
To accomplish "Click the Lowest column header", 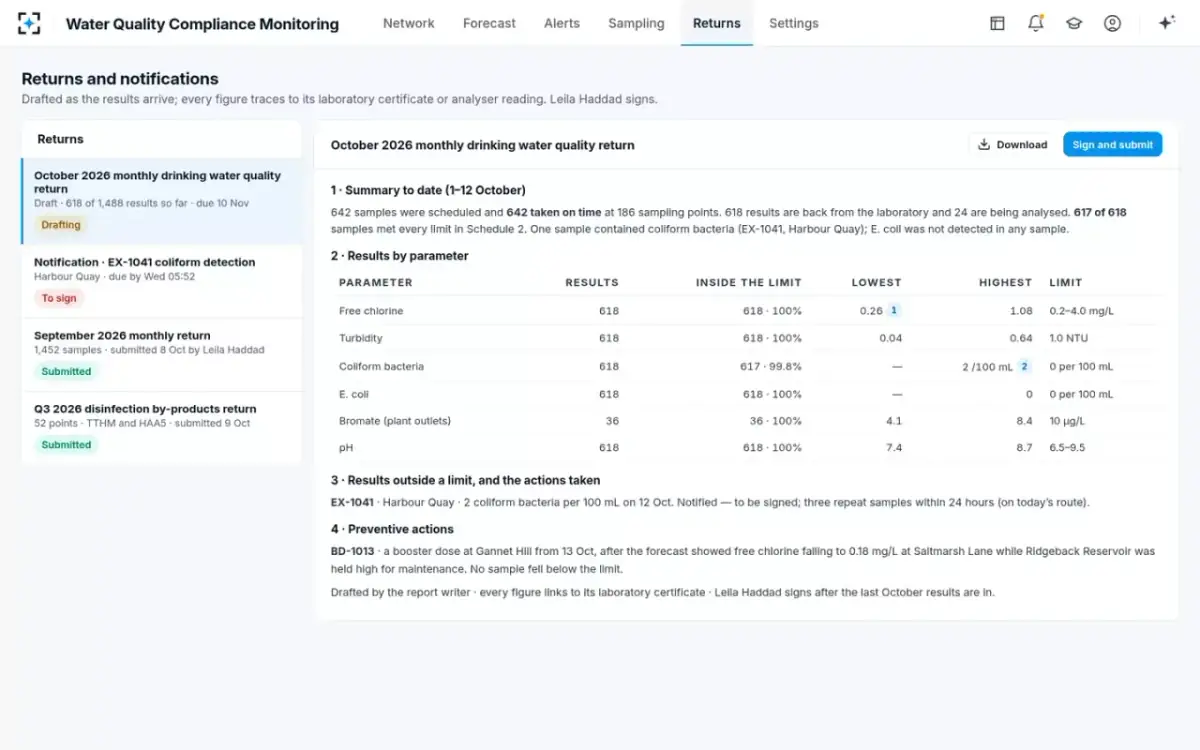I will (877, 283).
